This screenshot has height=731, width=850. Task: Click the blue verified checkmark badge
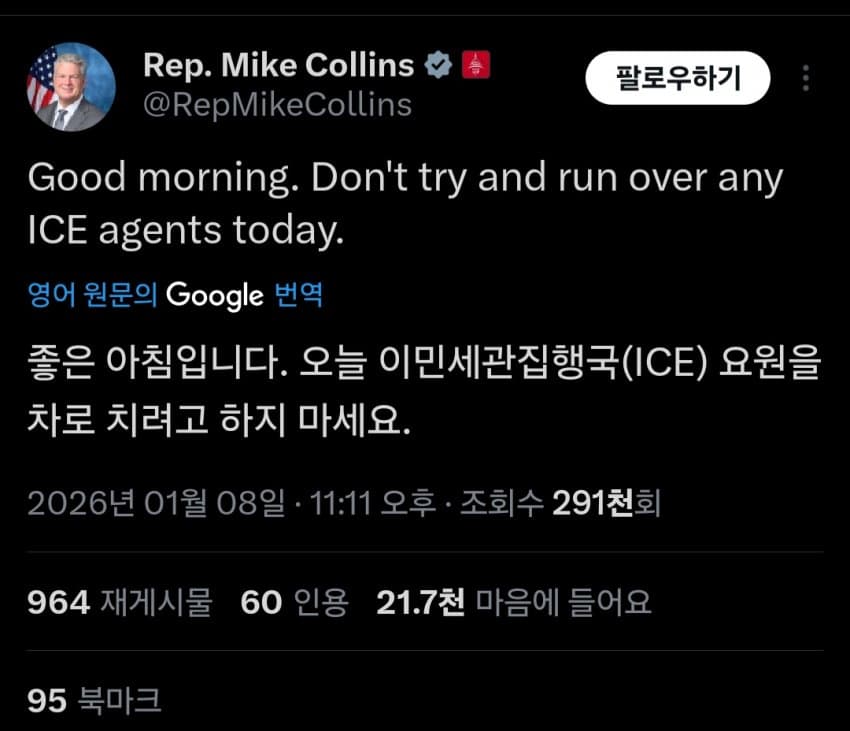pos(438,65)
